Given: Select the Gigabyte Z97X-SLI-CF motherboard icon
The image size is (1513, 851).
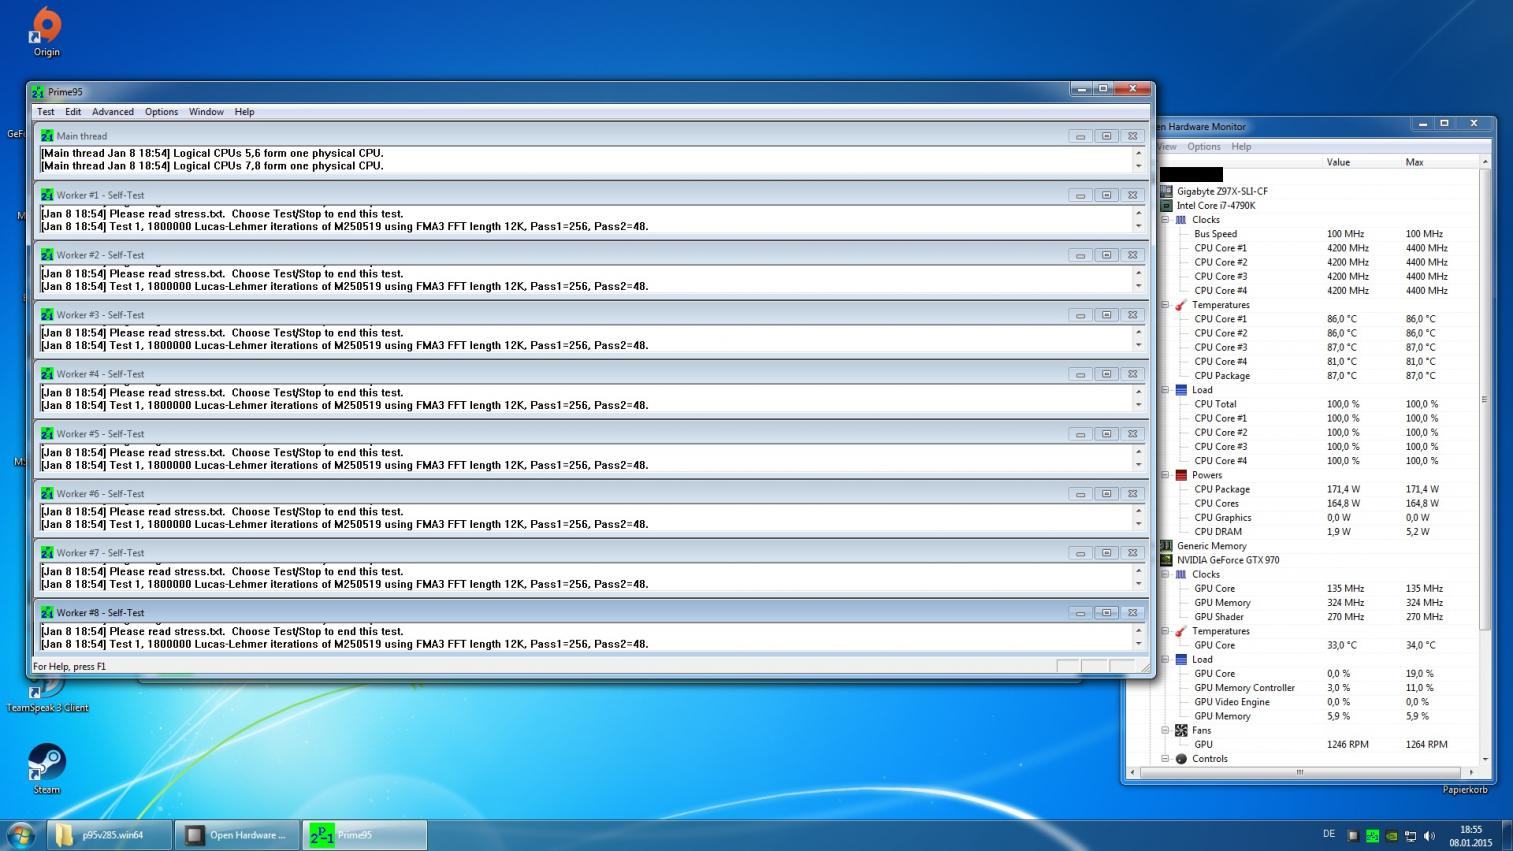Looking at the screenshot, I should point(1166,191).
